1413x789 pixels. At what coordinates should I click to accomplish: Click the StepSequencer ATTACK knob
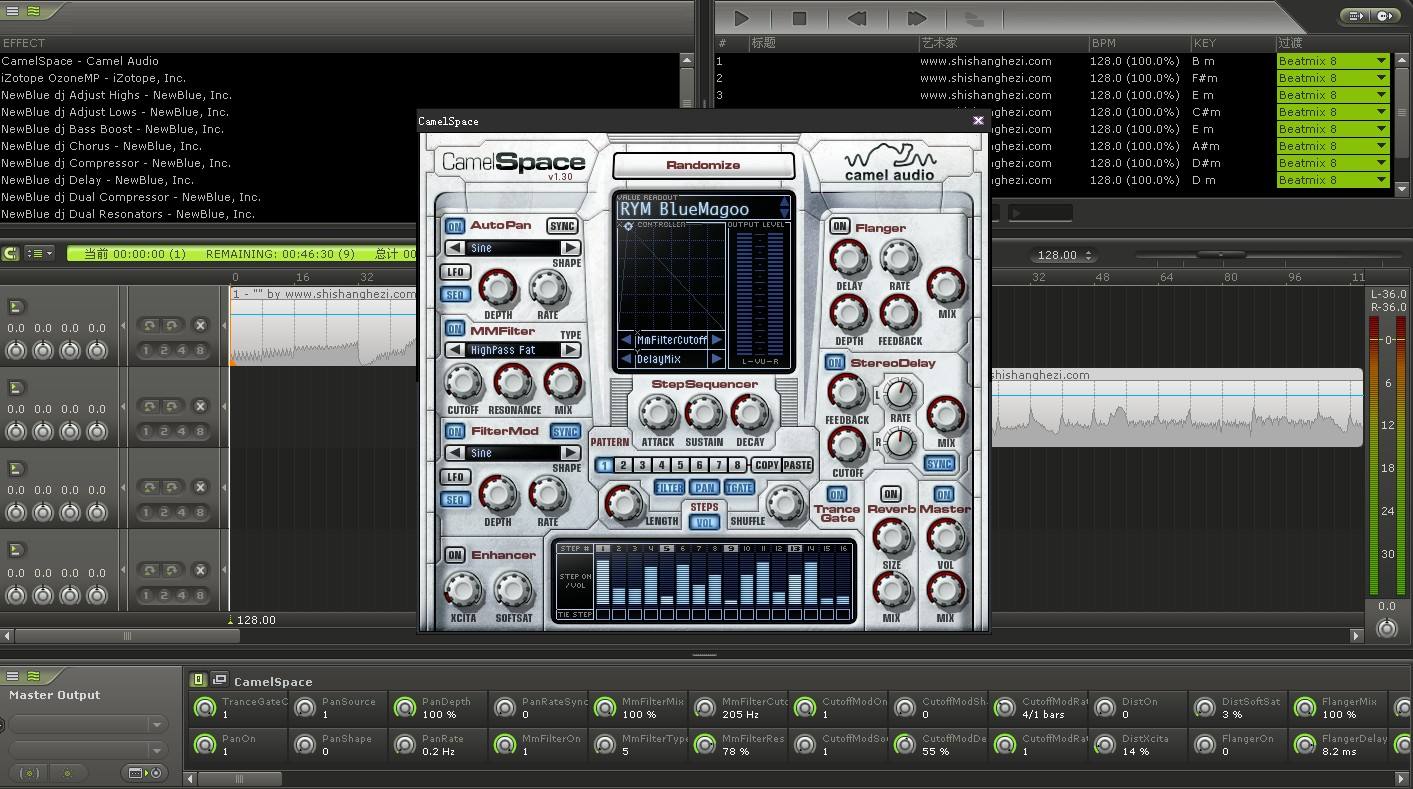[657, 413]
